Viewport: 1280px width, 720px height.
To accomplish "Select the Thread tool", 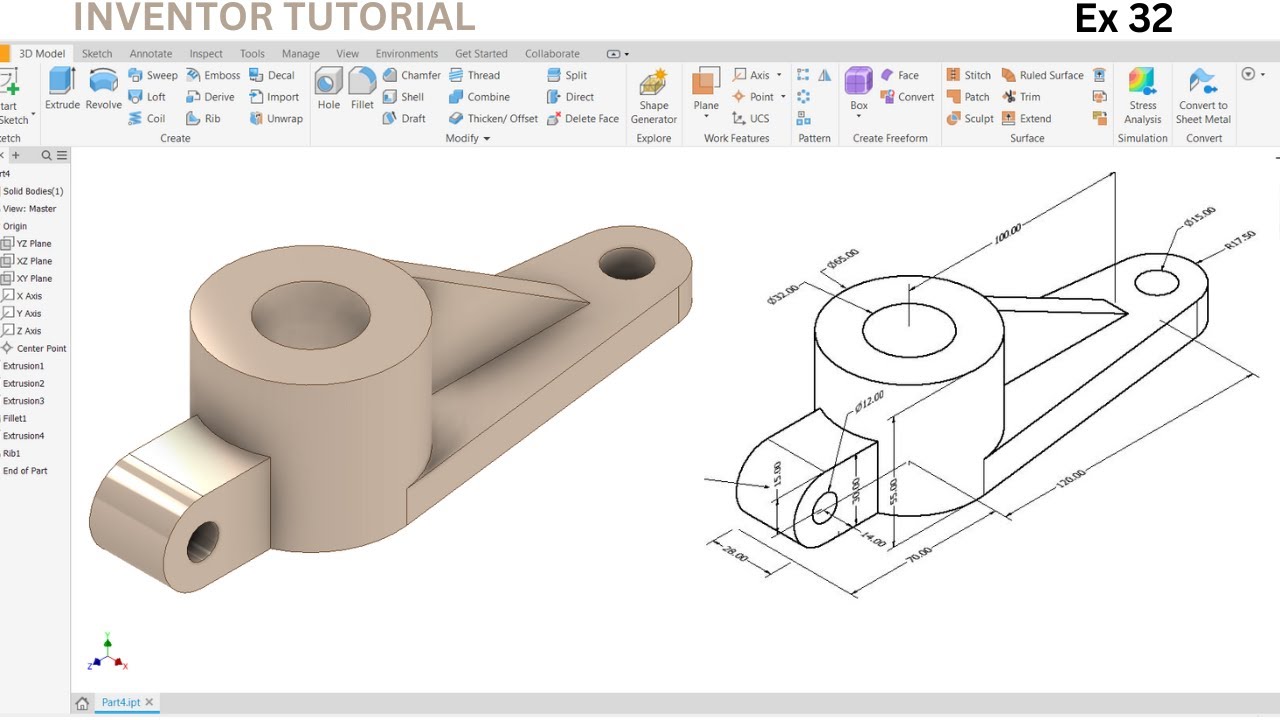I will point(474,75).
